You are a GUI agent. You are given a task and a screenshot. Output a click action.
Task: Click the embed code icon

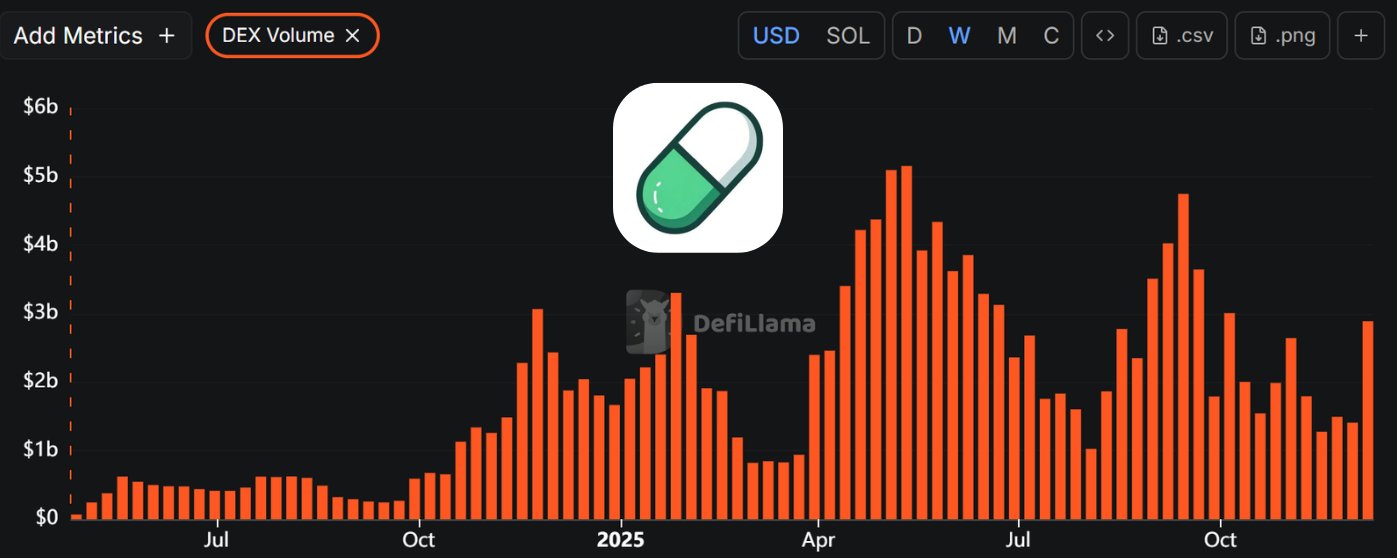click(x=1105, y=36)
